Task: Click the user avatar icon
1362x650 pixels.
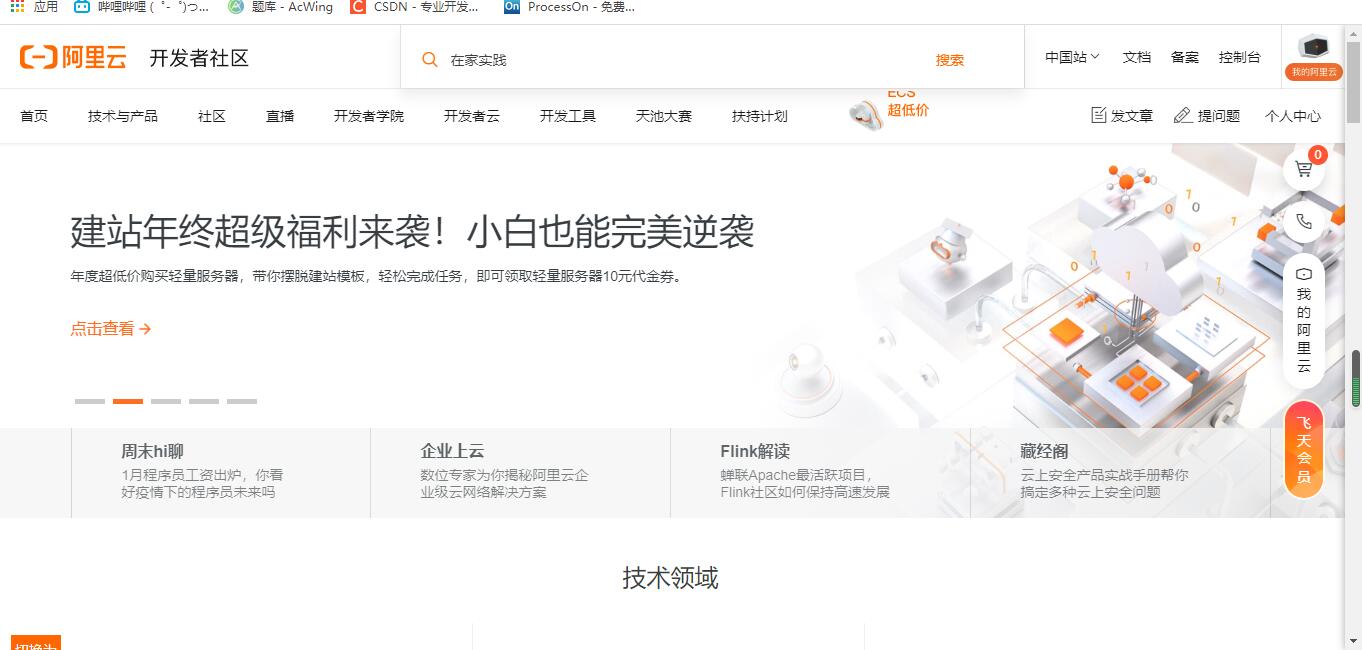Action: pos(1313,47)
